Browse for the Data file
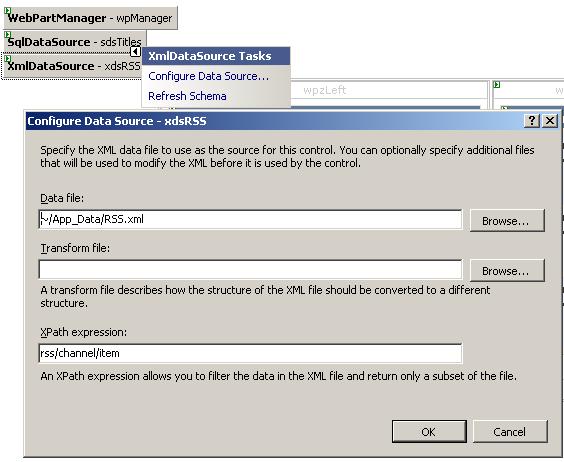This screenshot has width=564, height=462. click(x=507, y=221)
